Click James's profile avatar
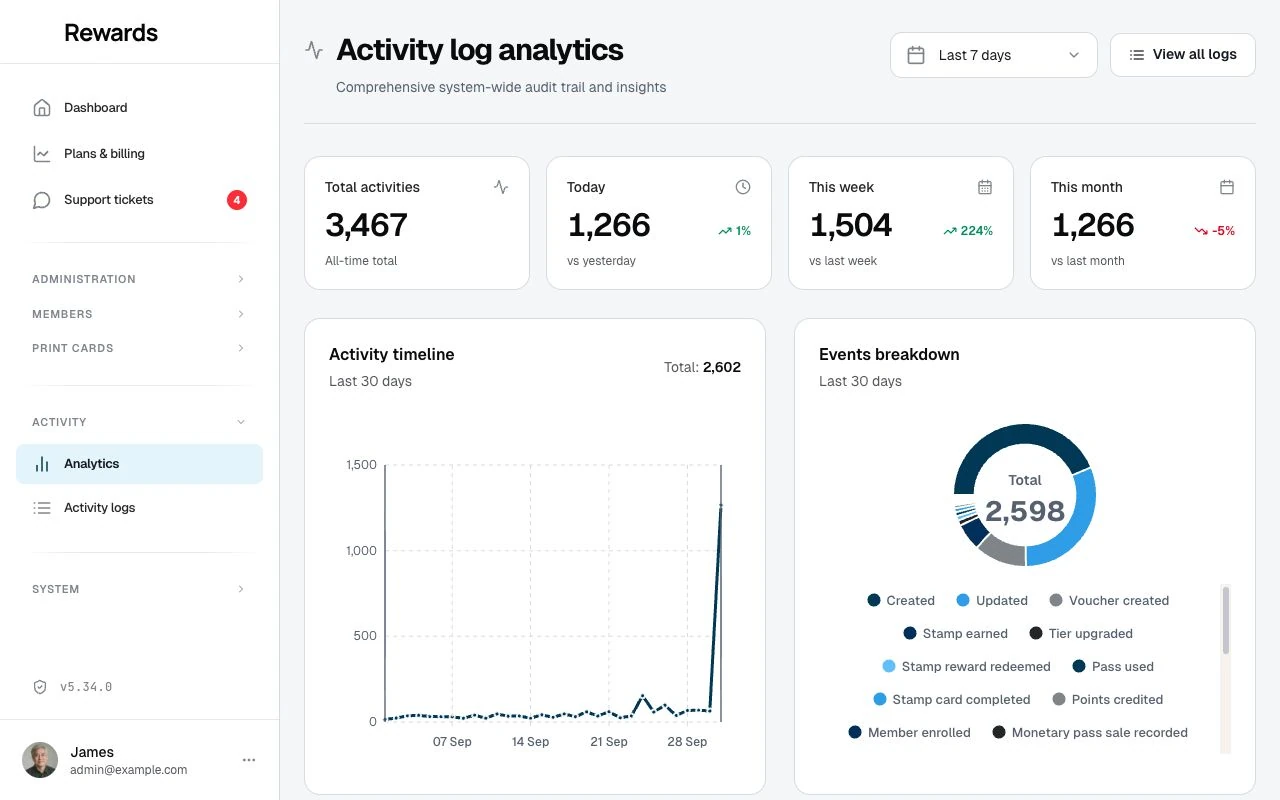This screenshot has width=1280, height=800. coord(40,760)
